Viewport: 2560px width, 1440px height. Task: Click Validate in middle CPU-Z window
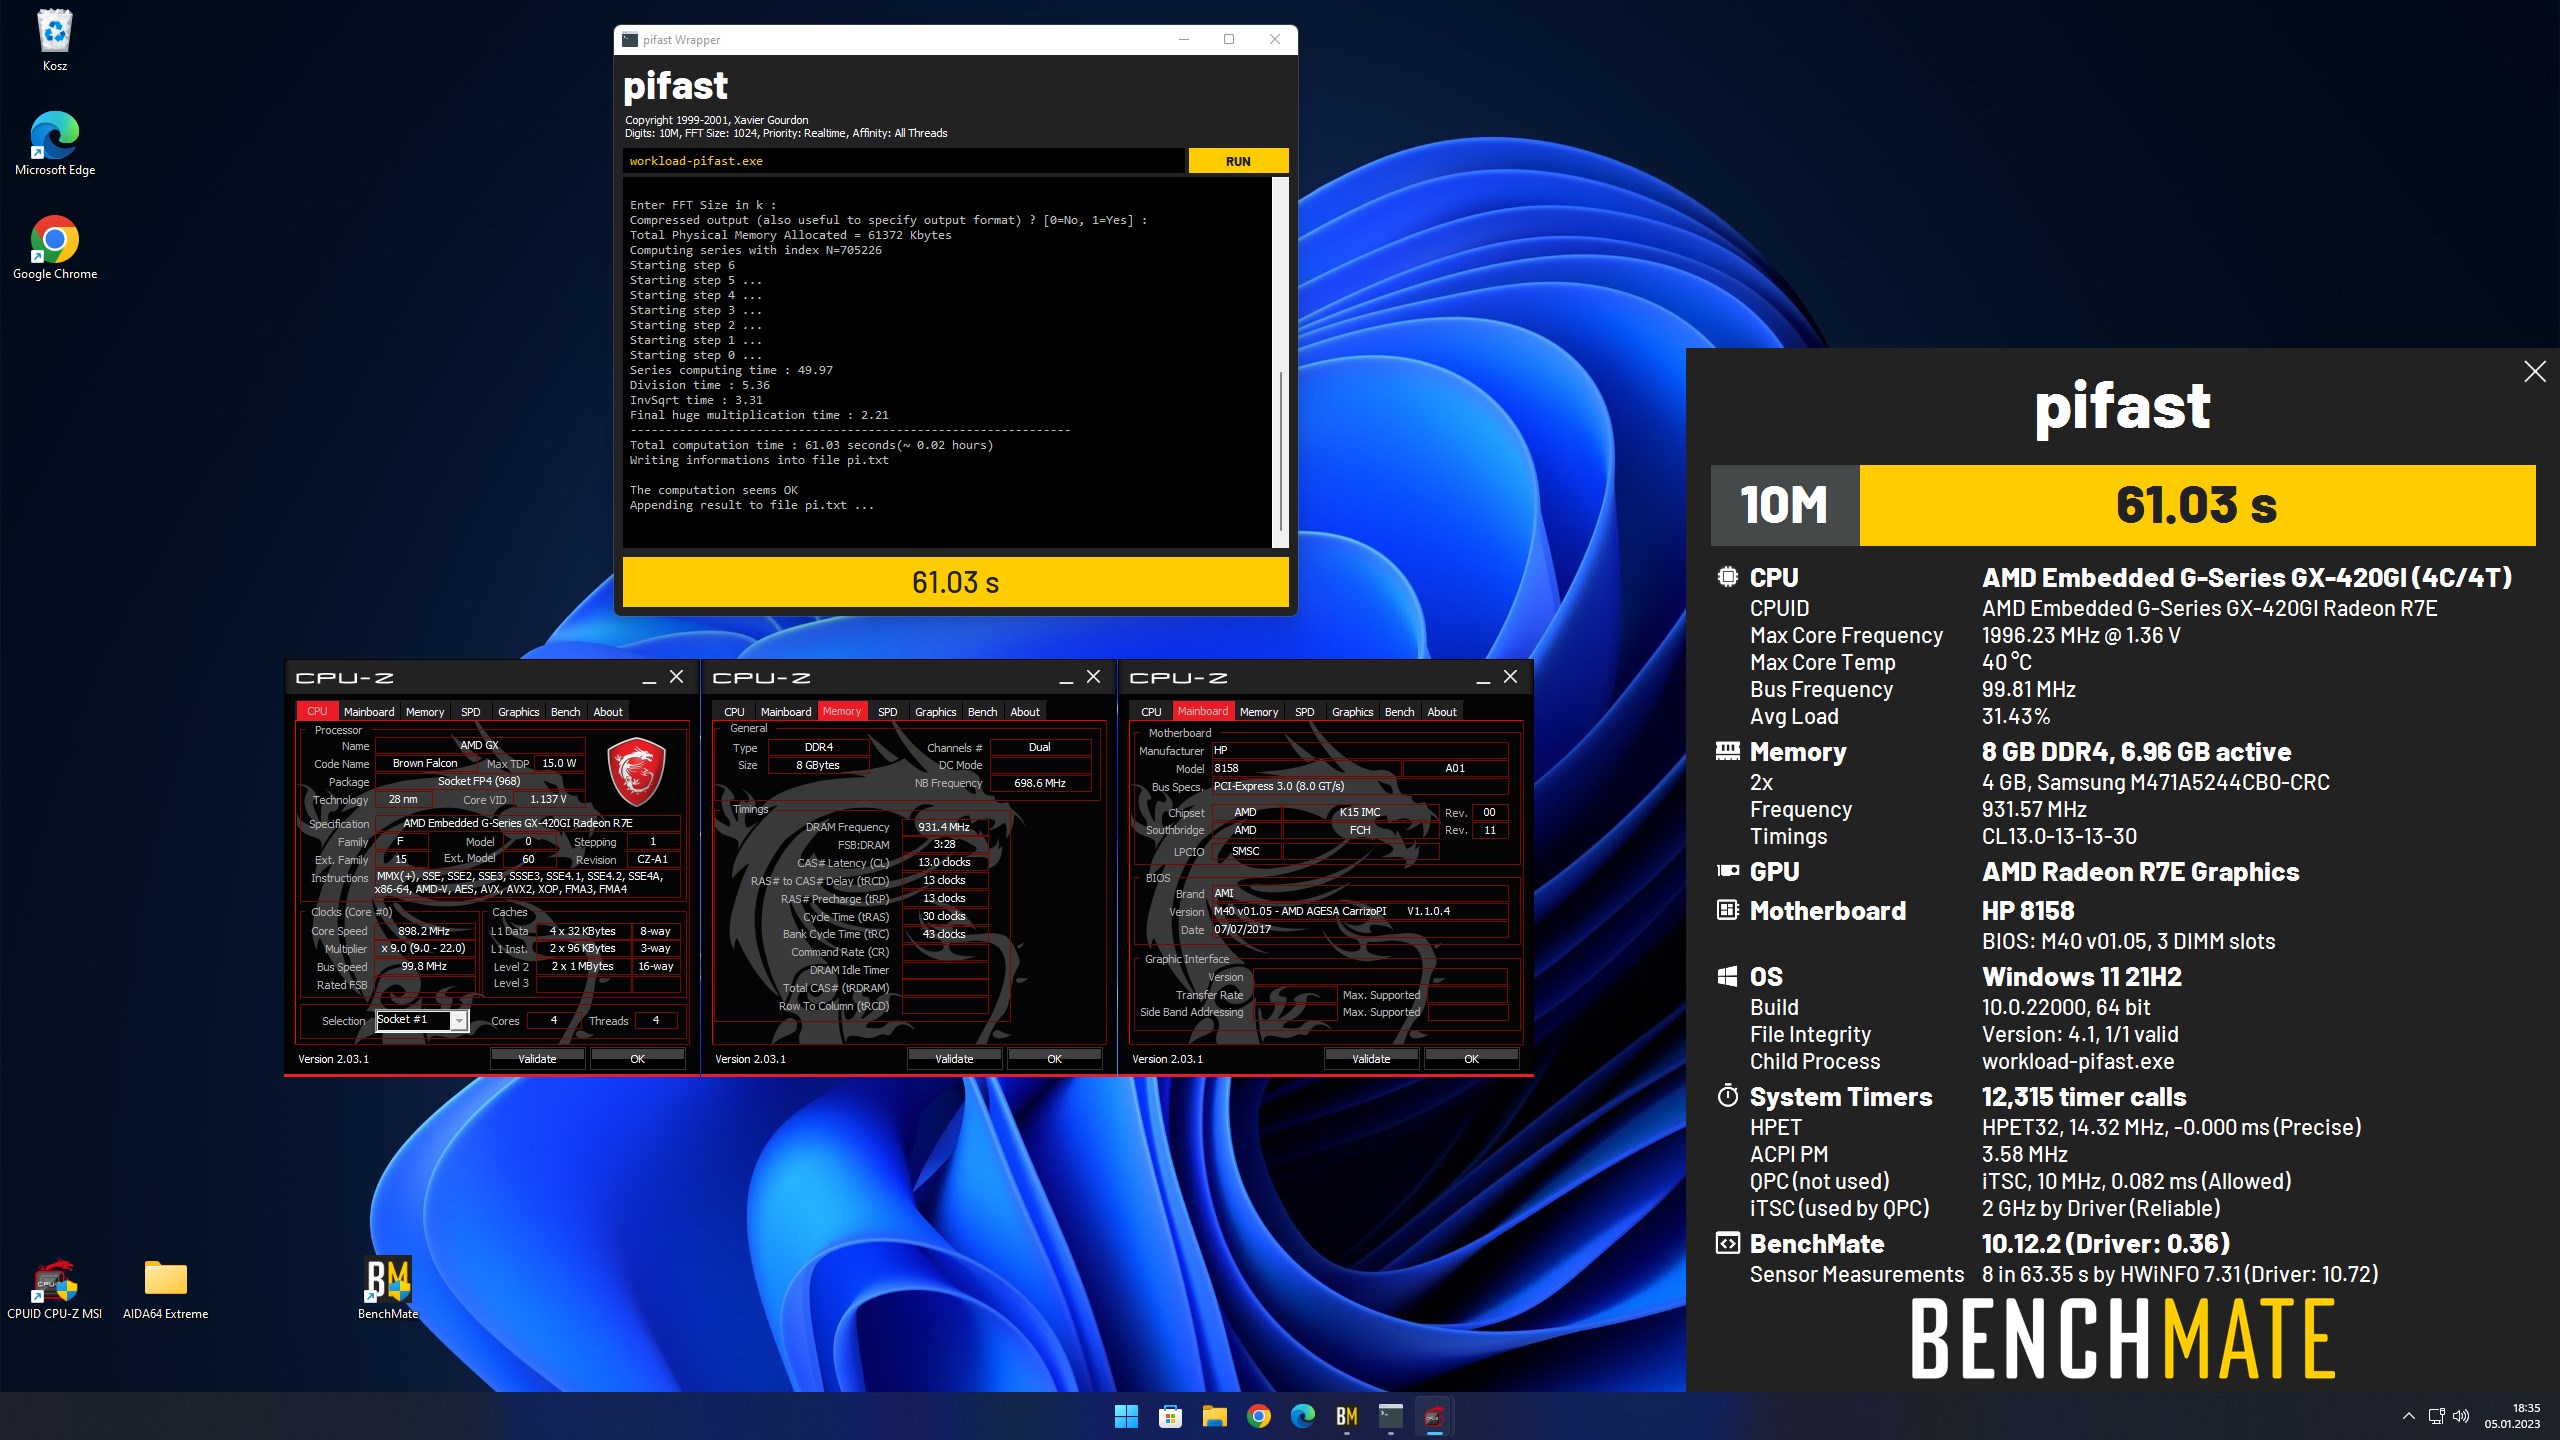(x=954, y=1058)
